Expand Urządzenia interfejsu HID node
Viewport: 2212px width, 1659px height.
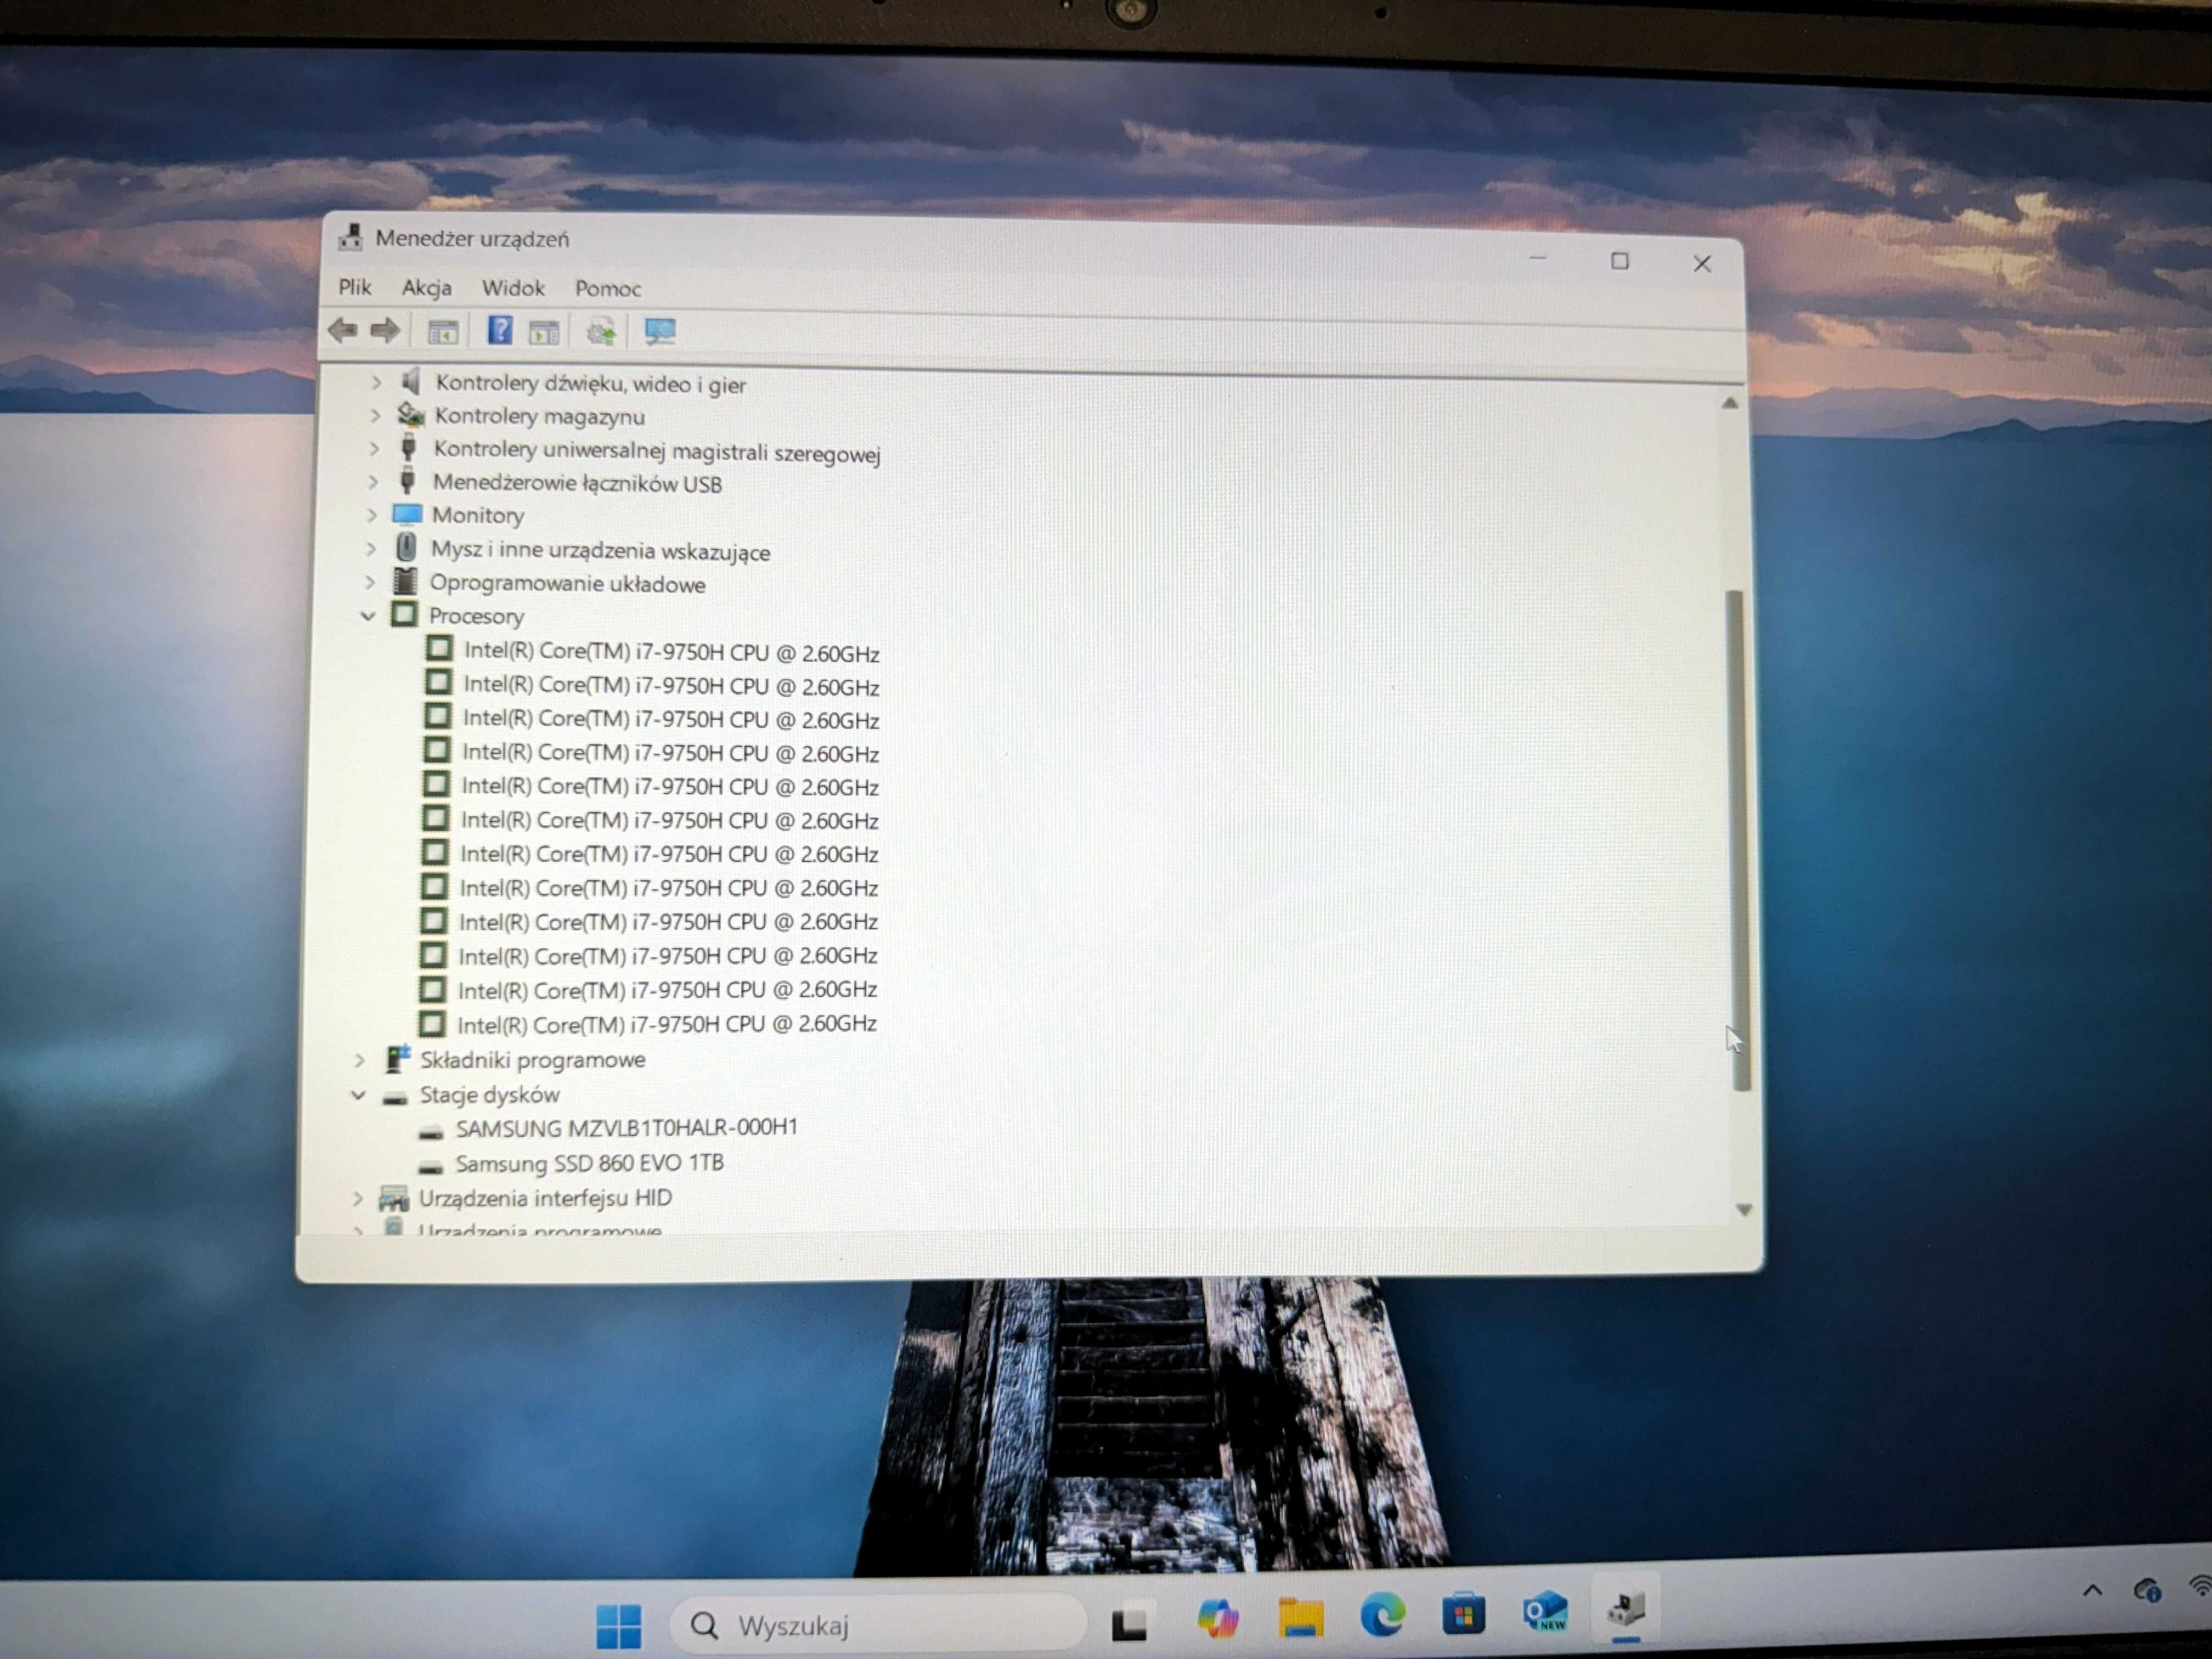click(358, 1197)
